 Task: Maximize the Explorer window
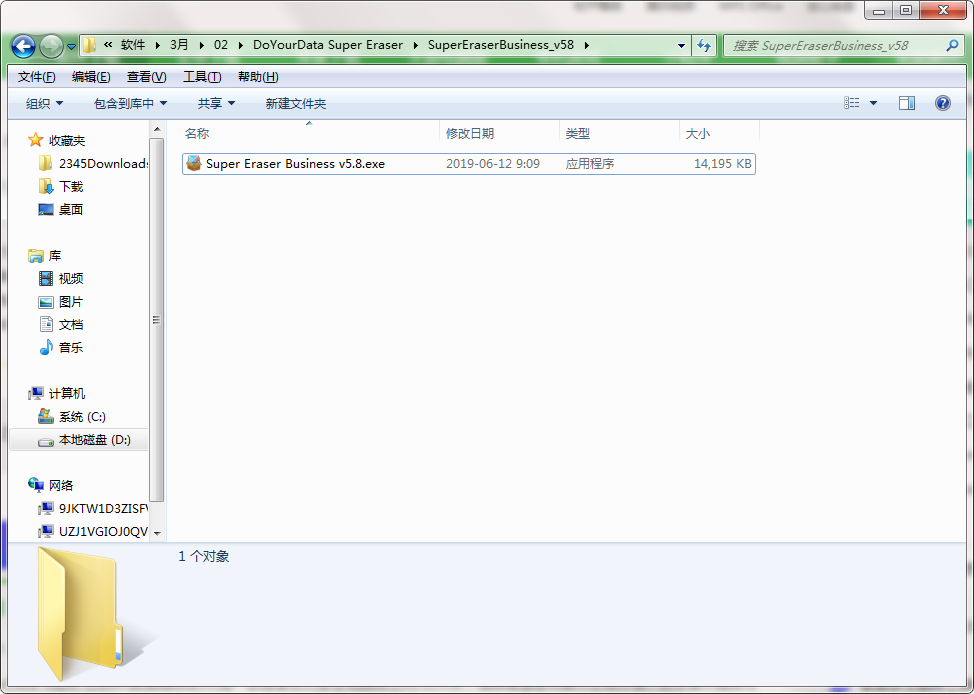[906, 11]
